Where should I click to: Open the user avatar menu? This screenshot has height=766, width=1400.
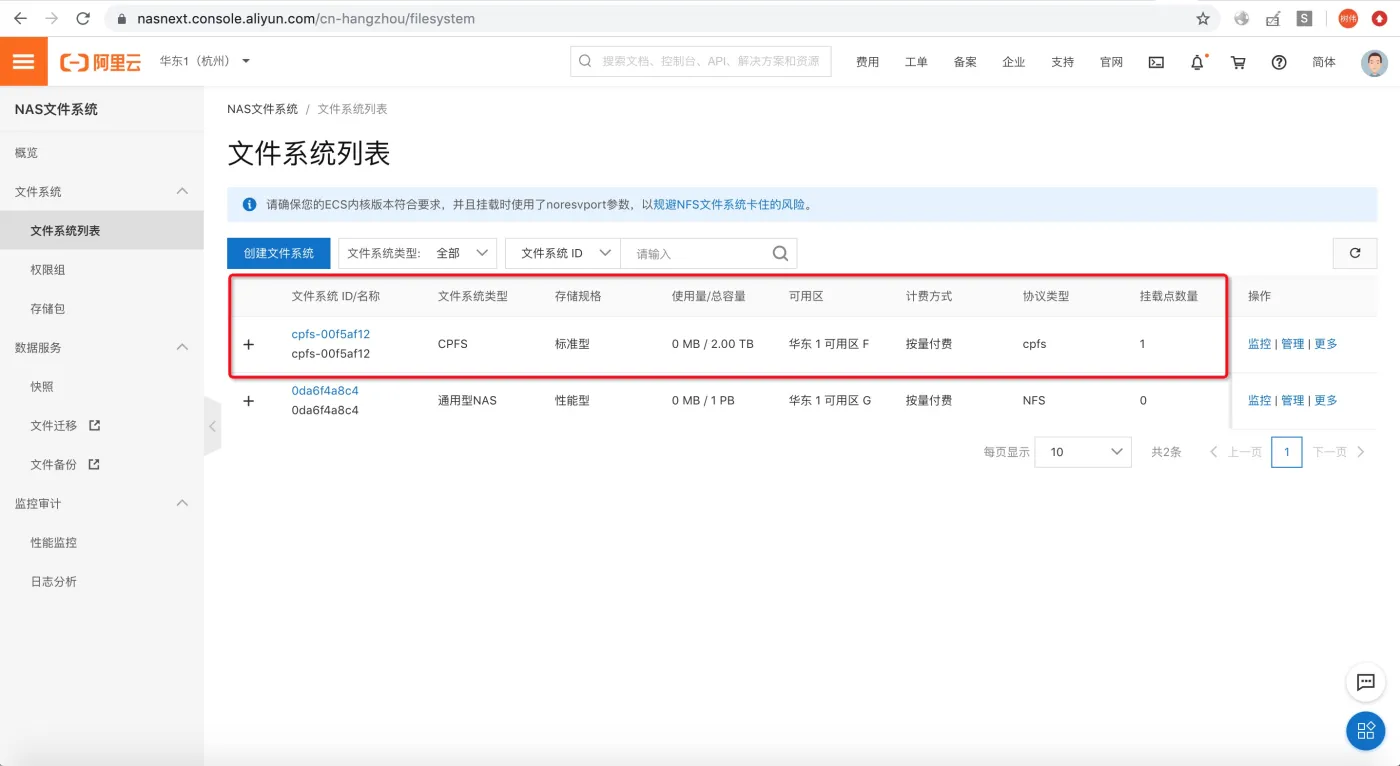click(x=1375, y=62)
